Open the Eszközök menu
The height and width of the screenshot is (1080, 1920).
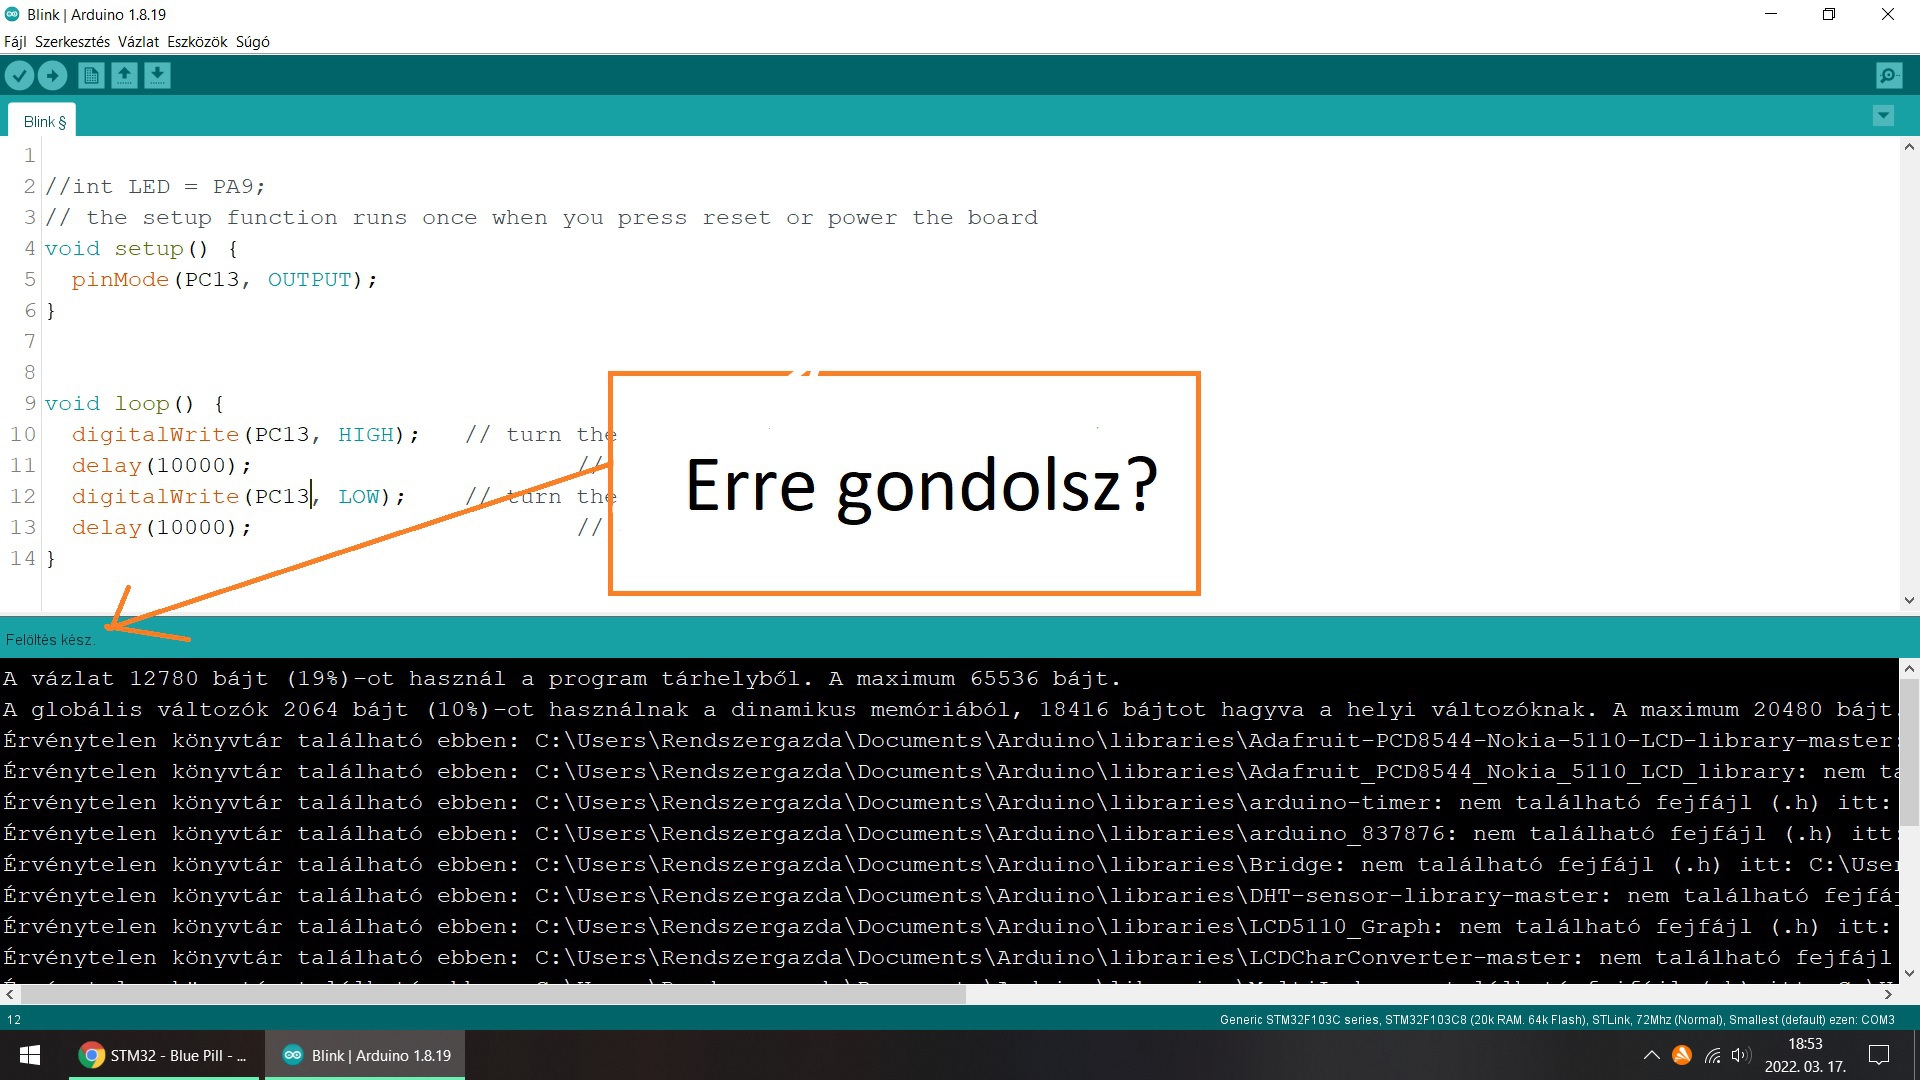coord(197,42)
